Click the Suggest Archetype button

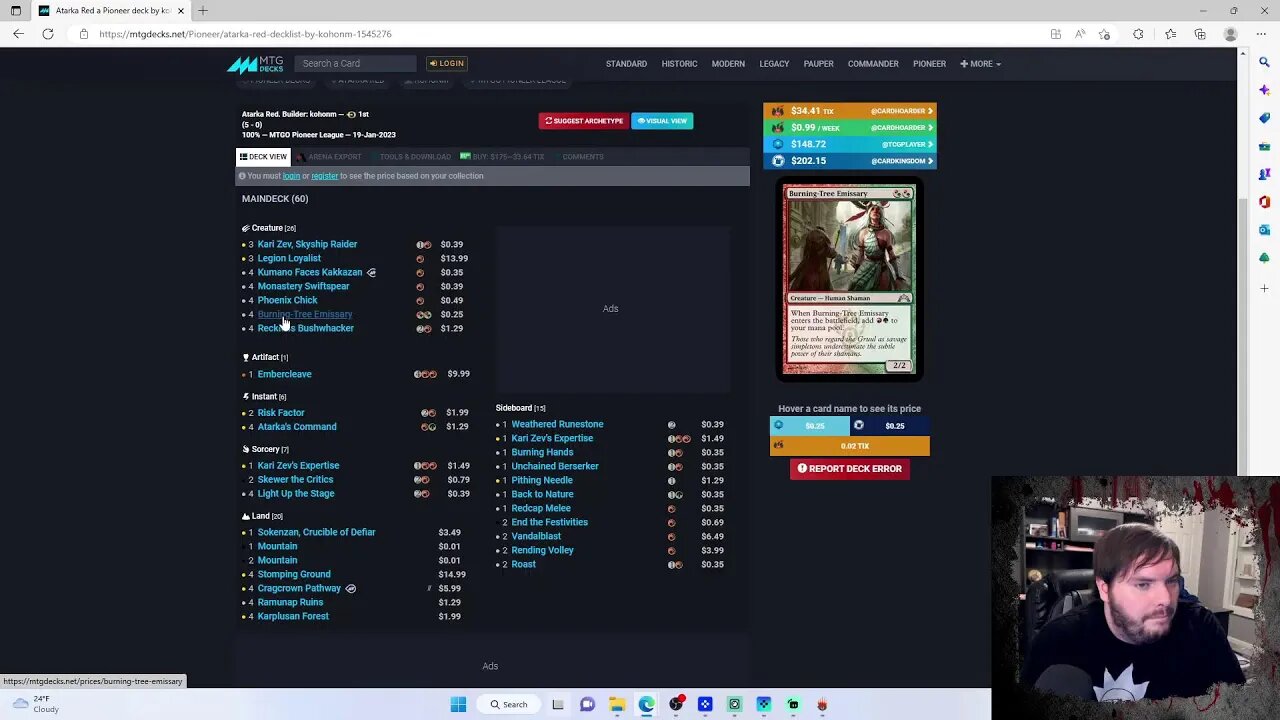pos(584,121)
